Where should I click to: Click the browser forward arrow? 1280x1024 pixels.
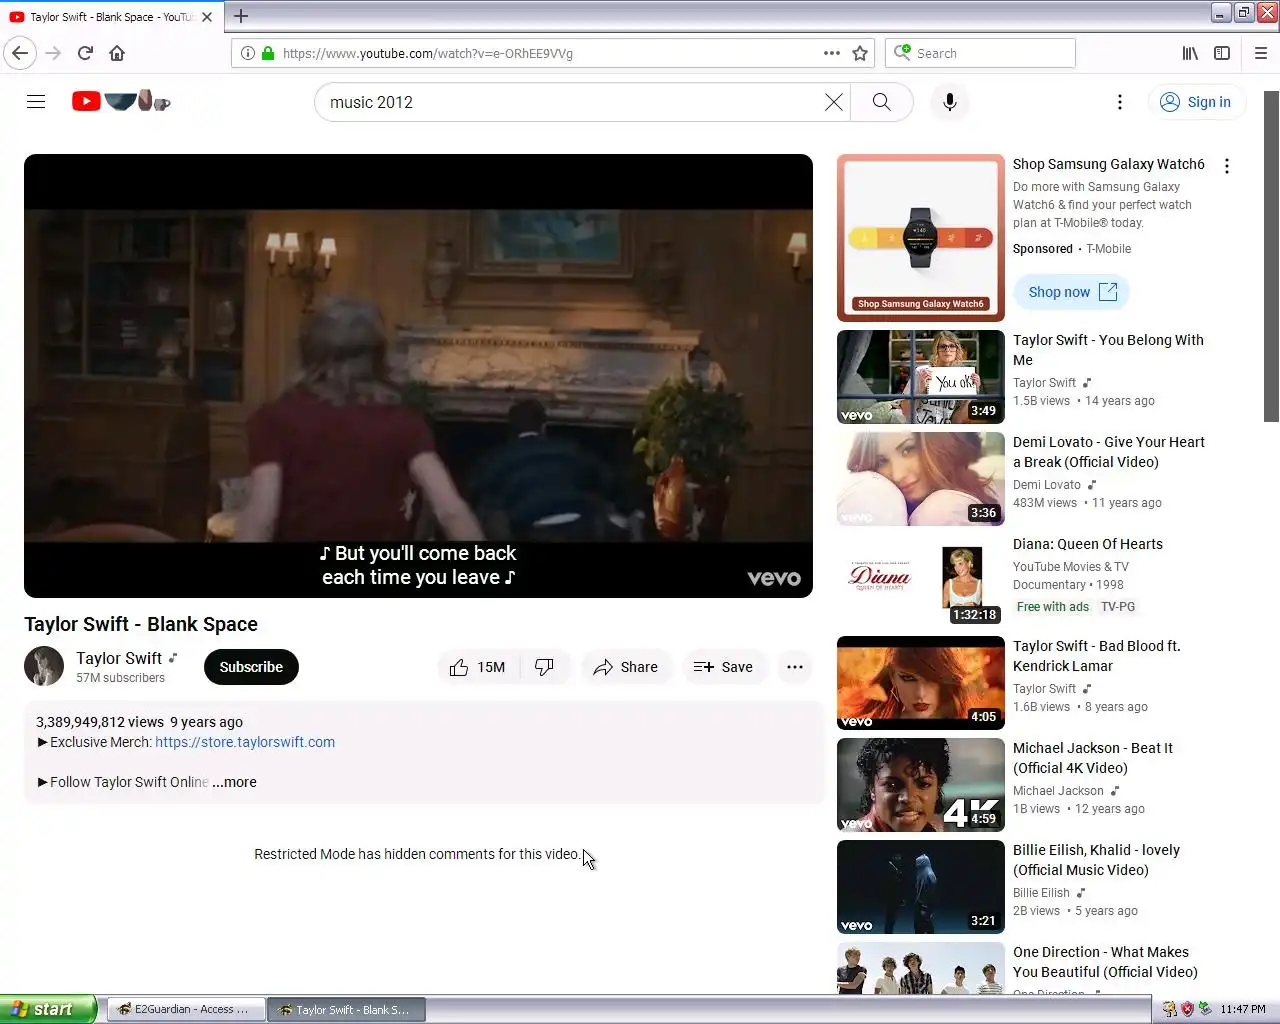53,53
